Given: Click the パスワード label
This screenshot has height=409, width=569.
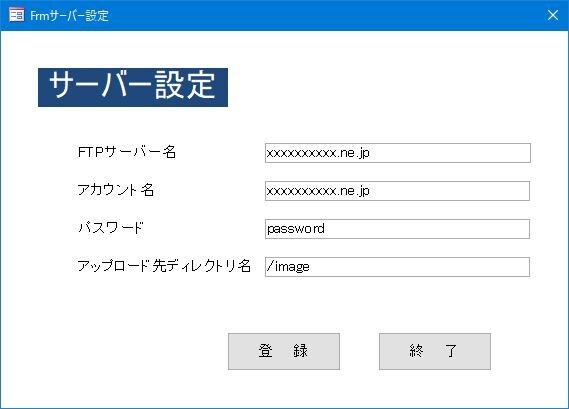Looking at the screenshot, I should [111, 228].
